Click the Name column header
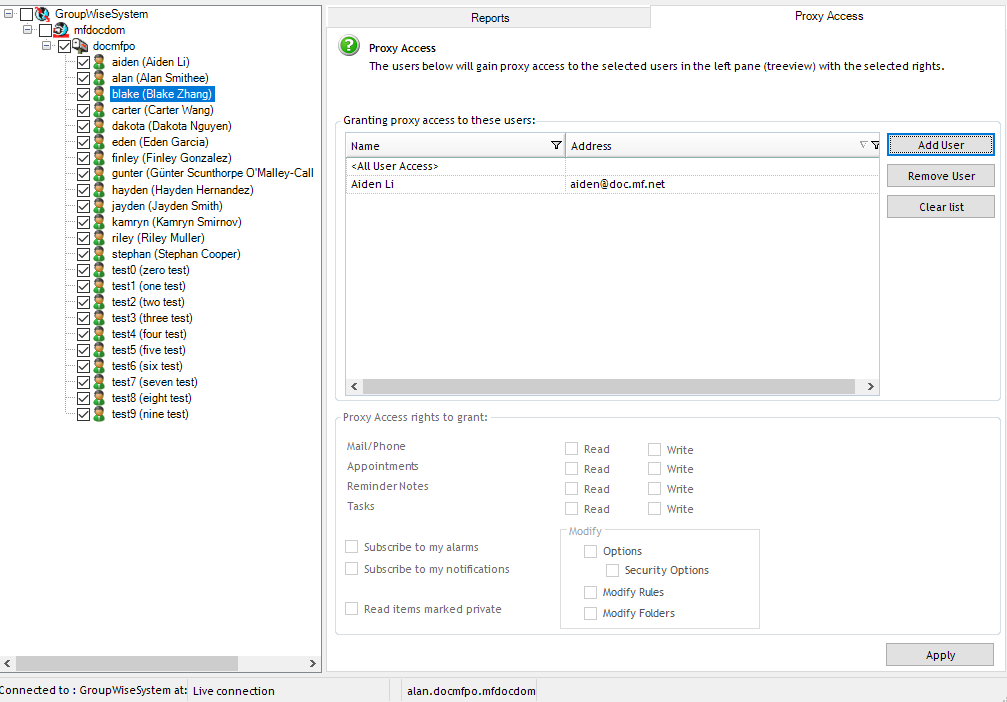 coord(455,146)
